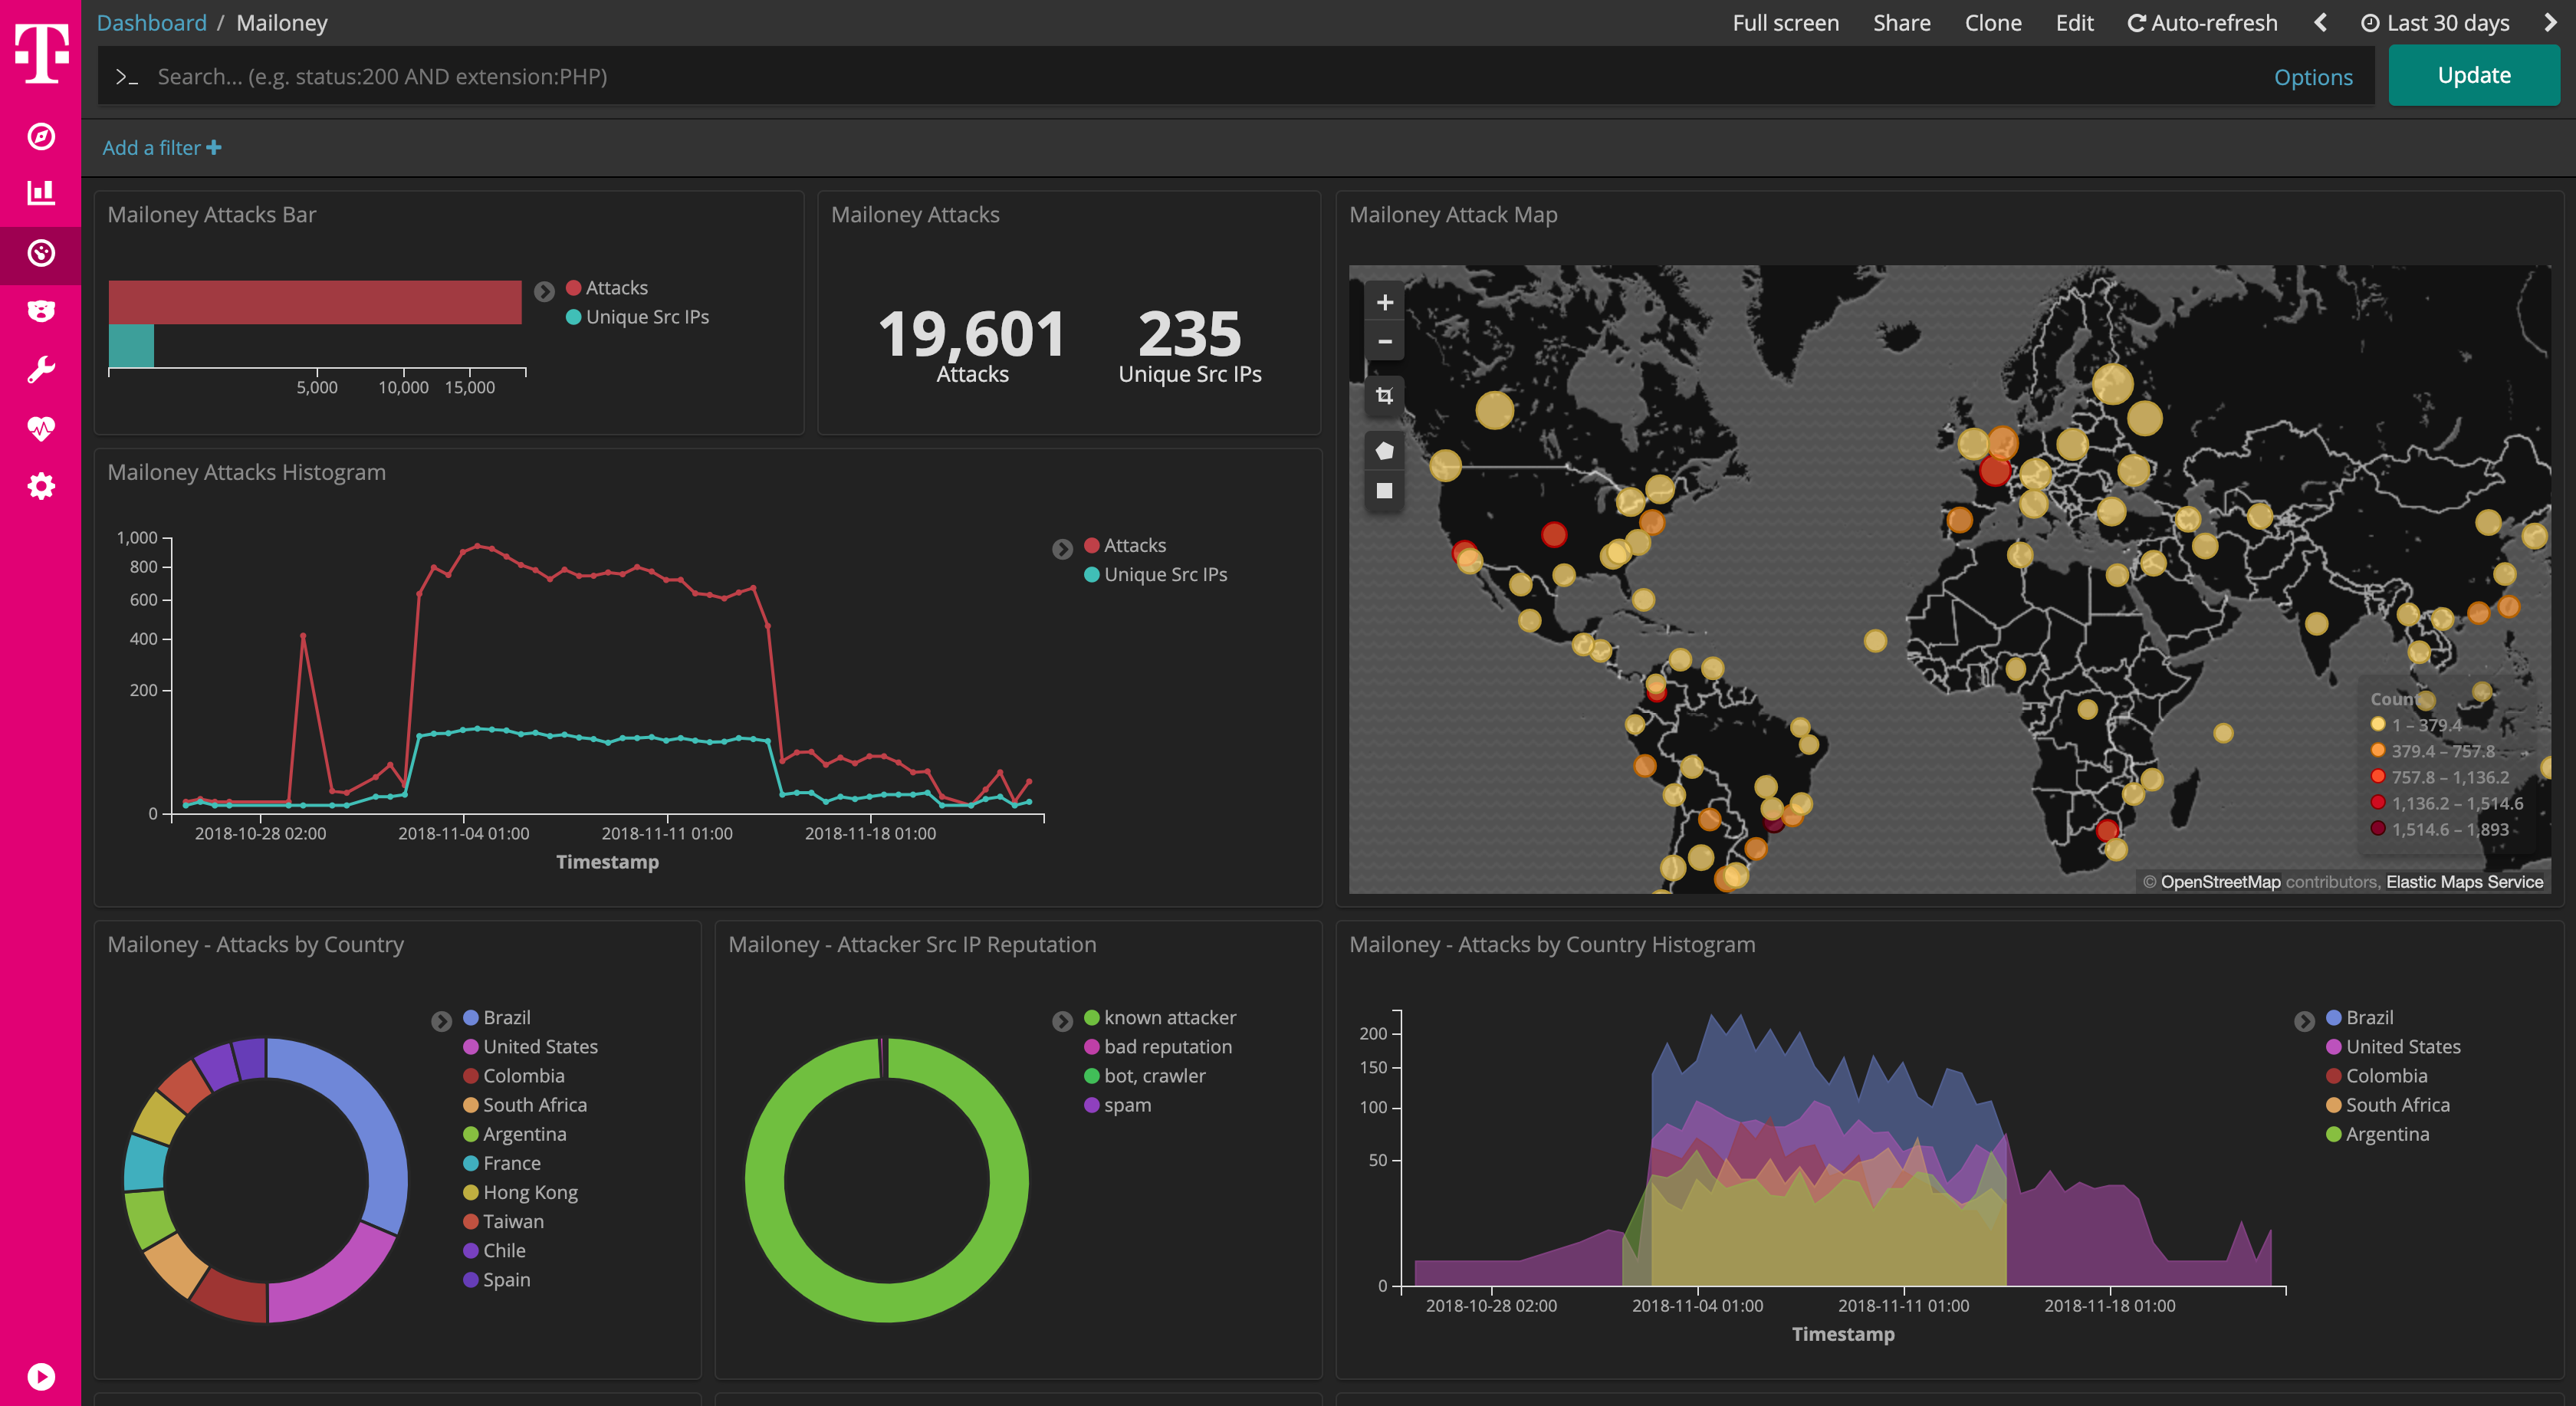The height and width of the screenshot is (1406, 2576).
Task: Switch to Edit mode for the dashboard
Action: point(2074,22)
